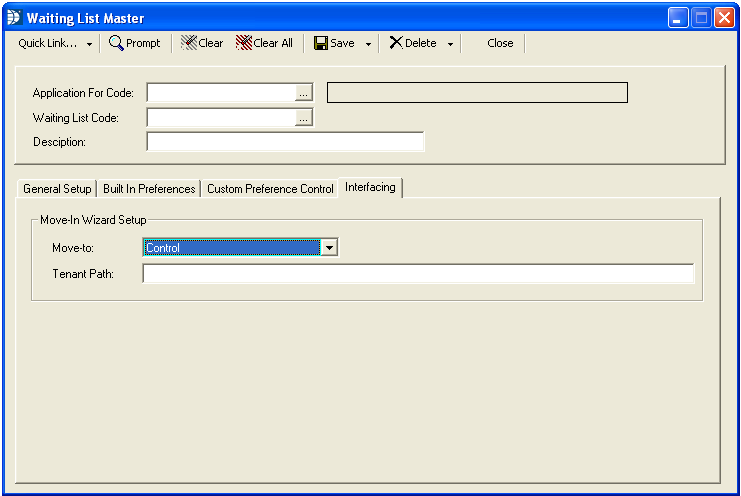This screenshot has width=741, height=496.
Task: Click the Delete X icon
Action: tap(396, 43)
